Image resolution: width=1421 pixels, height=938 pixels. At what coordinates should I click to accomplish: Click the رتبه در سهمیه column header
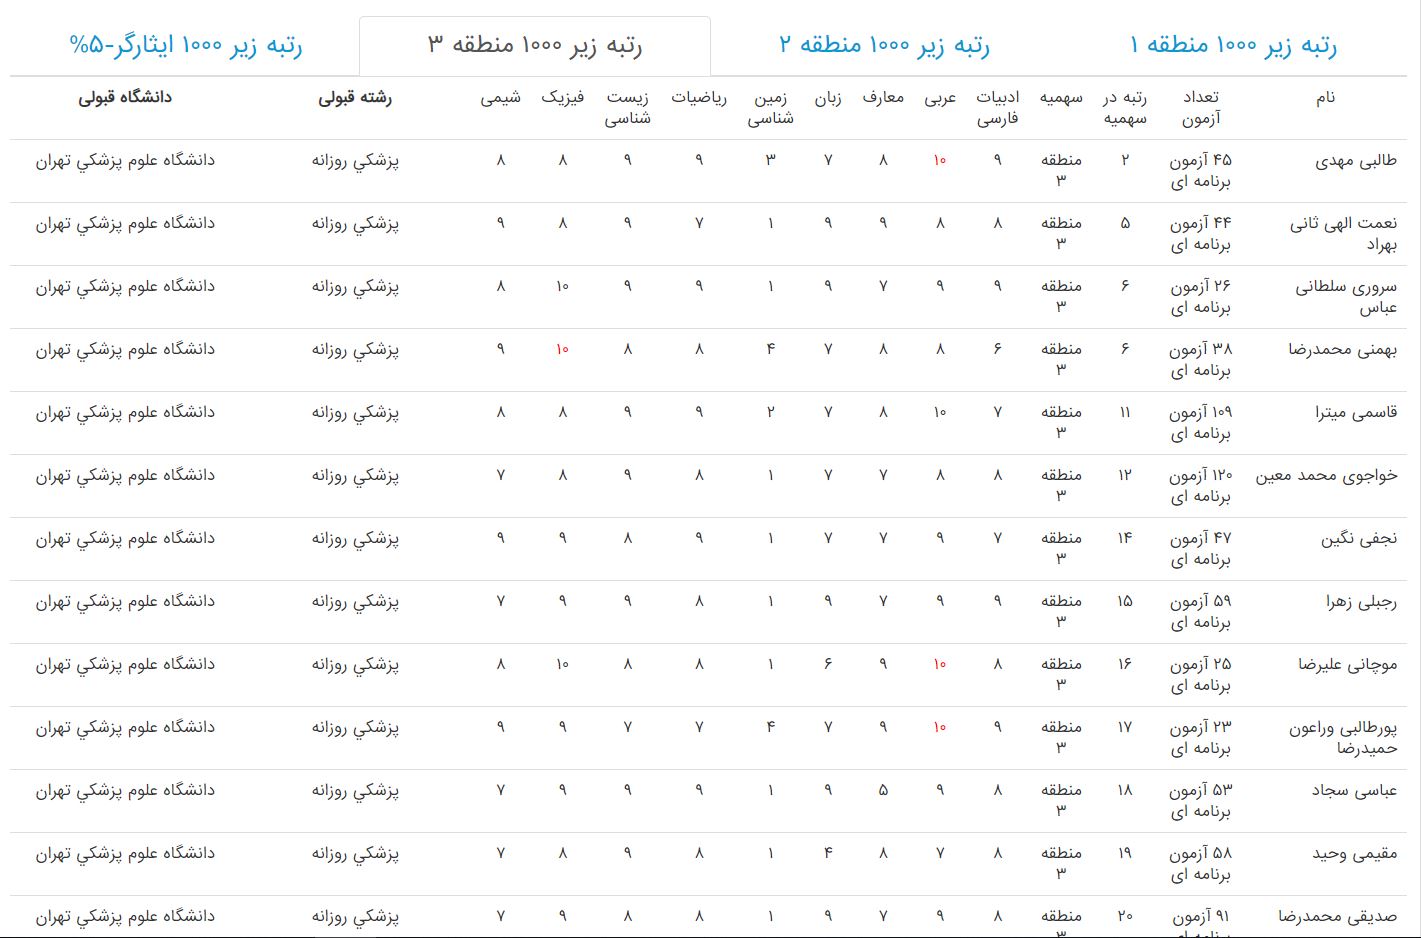click(x=1125, y=108)
